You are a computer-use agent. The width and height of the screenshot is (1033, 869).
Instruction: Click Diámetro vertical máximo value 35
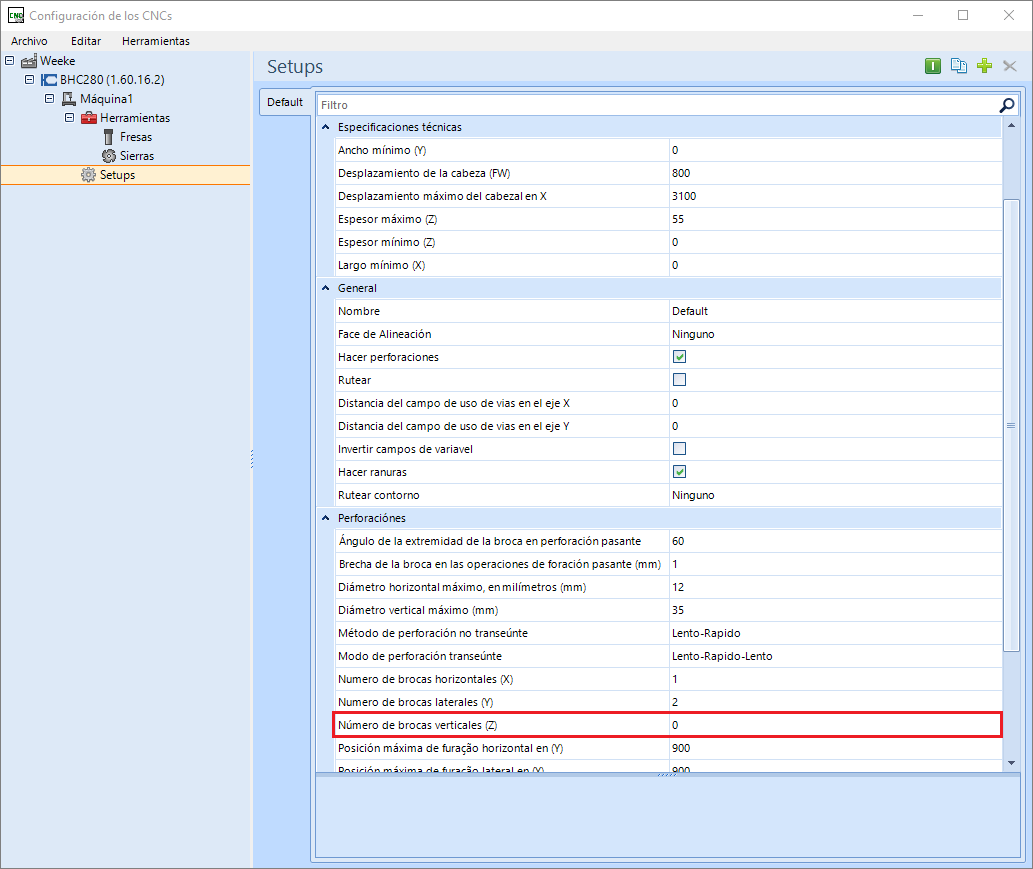[x=835, y=610]
